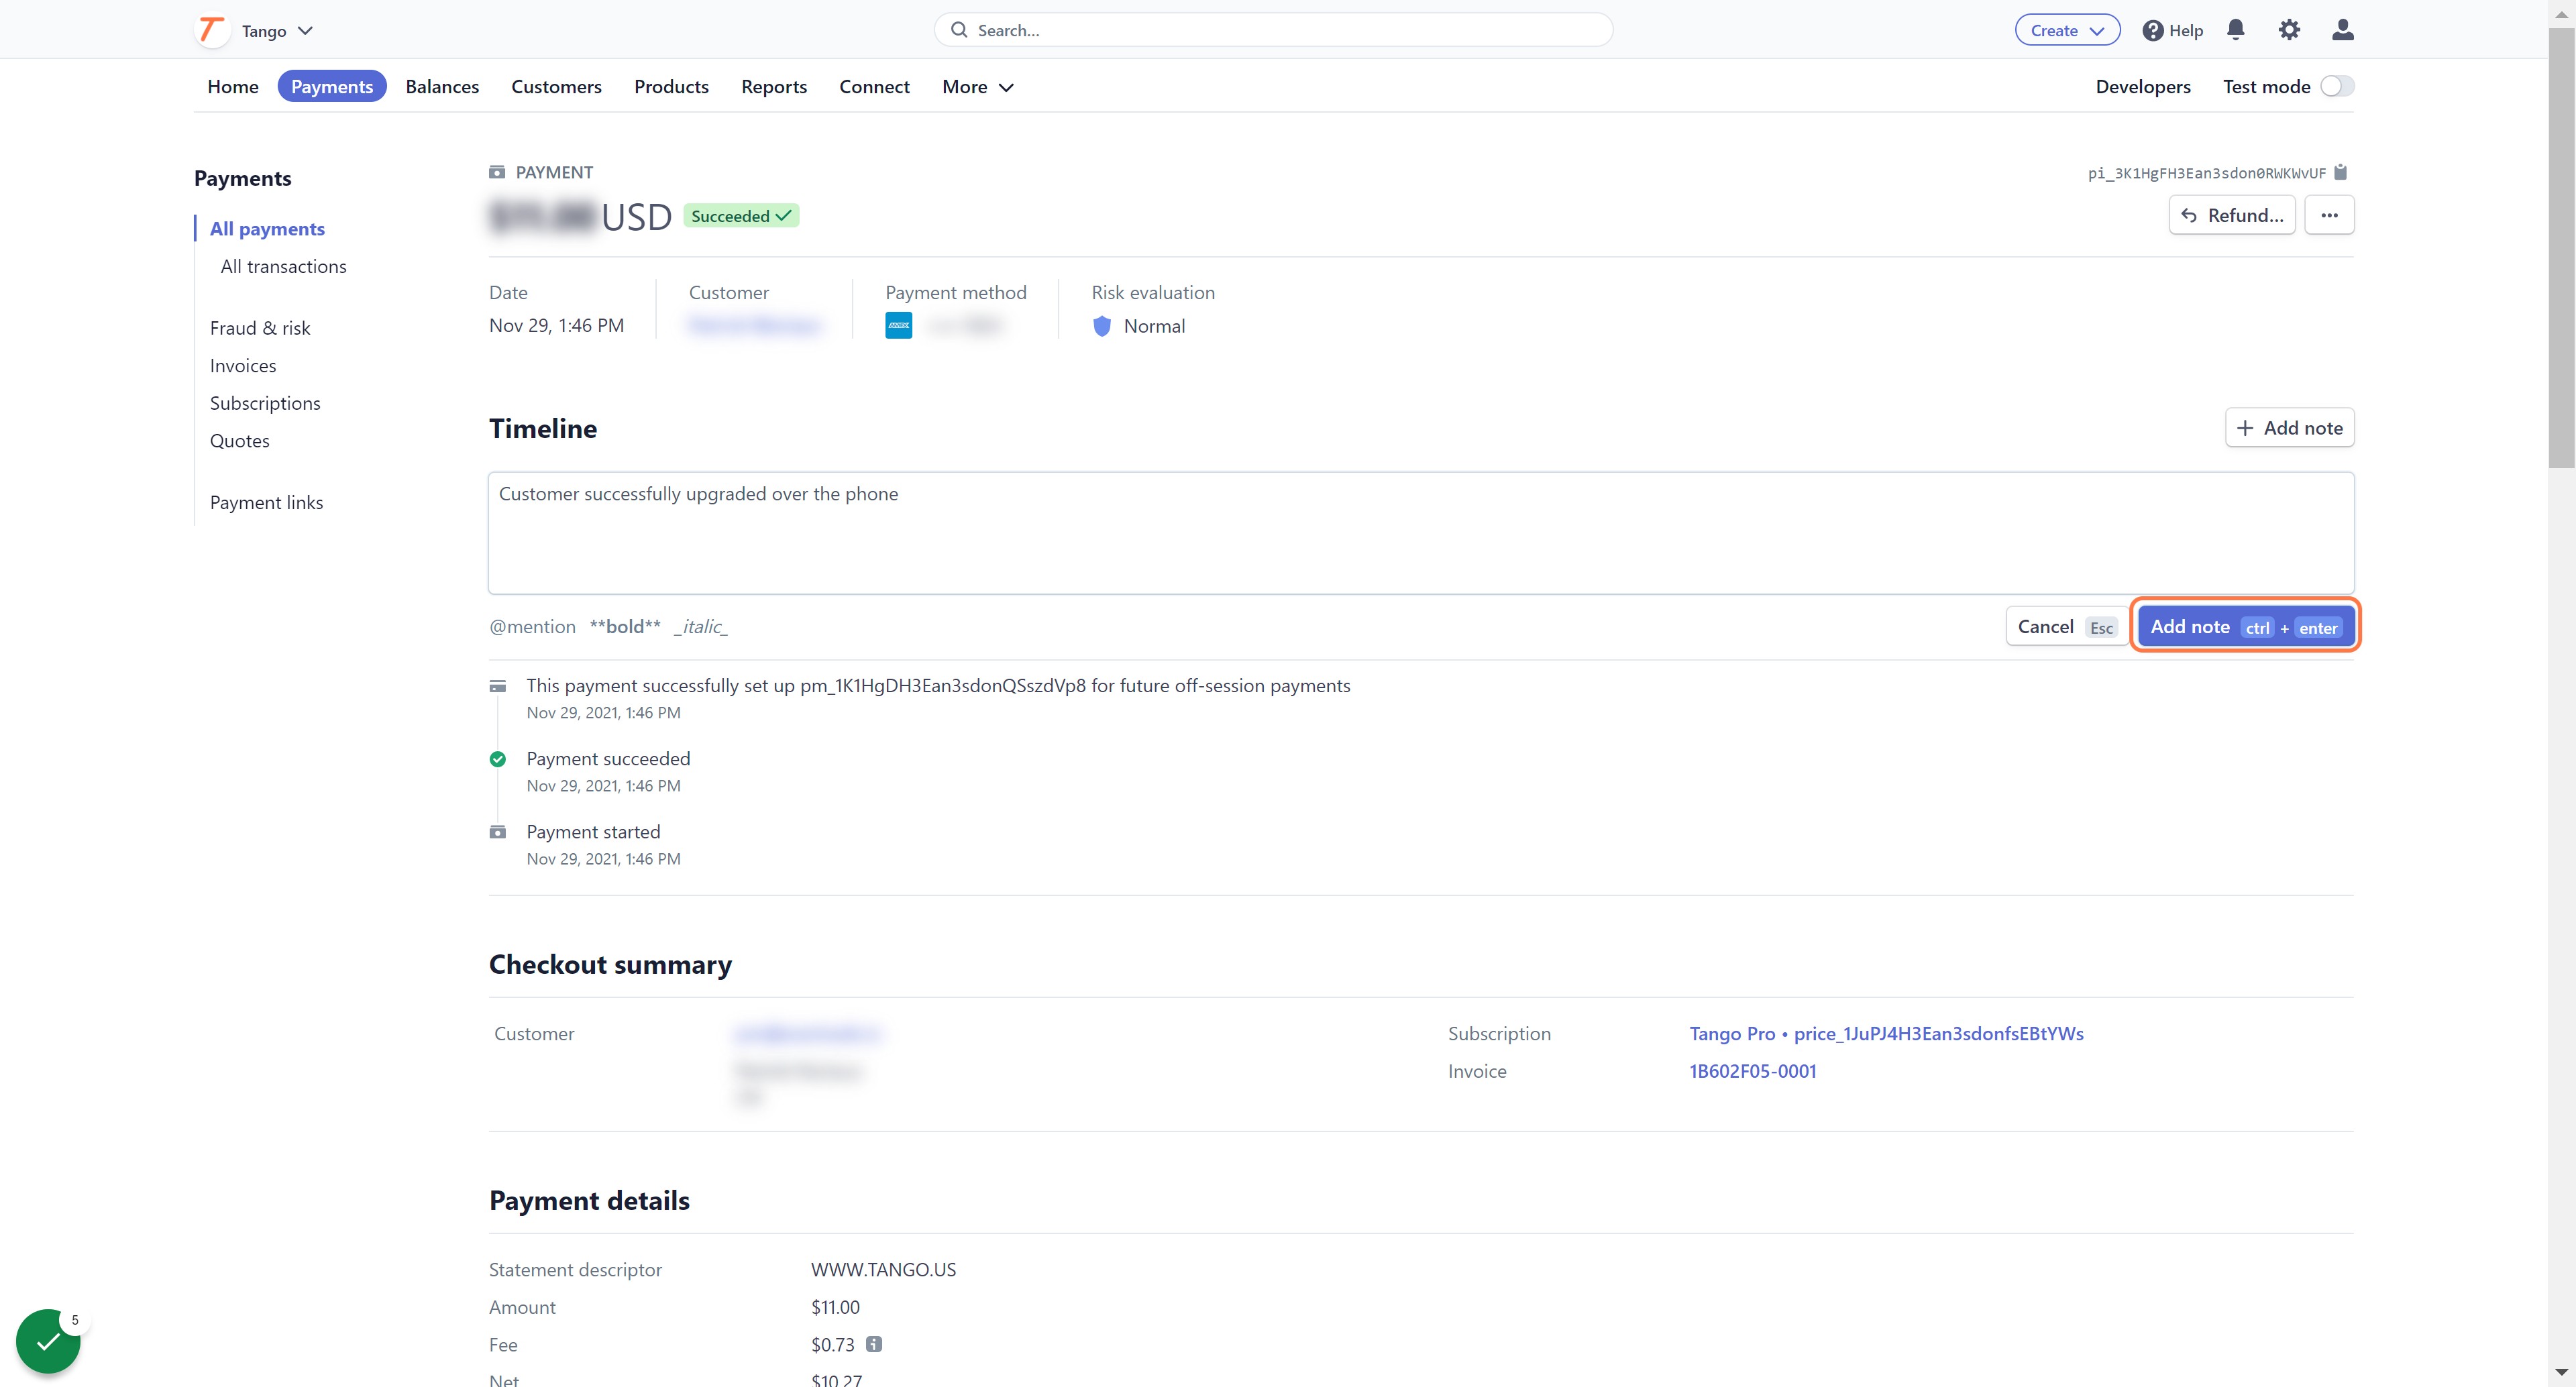
Task: Open the Customers tab
Action: (x=556, y=87)
